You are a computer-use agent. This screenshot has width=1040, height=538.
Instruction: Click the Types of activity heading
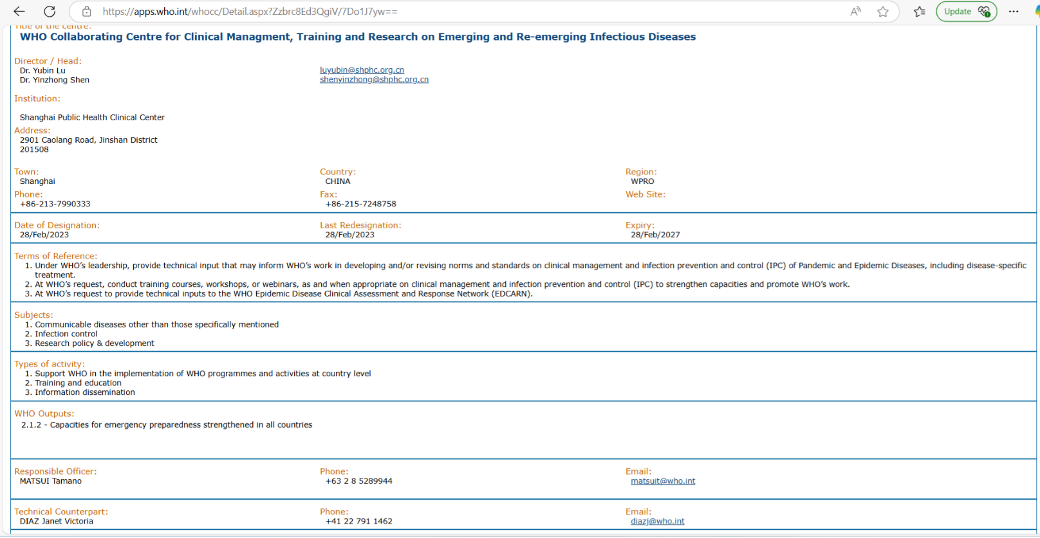[50, 364]
